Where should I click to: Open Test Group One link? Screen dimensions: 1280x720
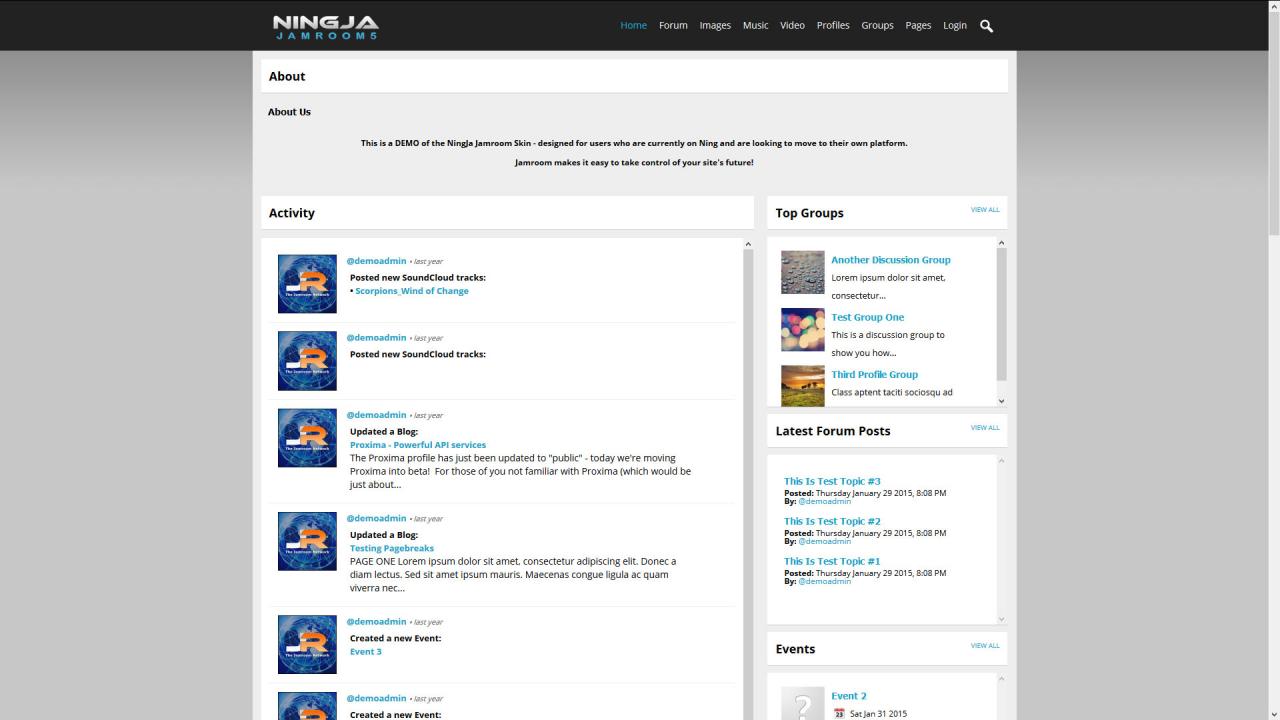(x=867, y=317)
